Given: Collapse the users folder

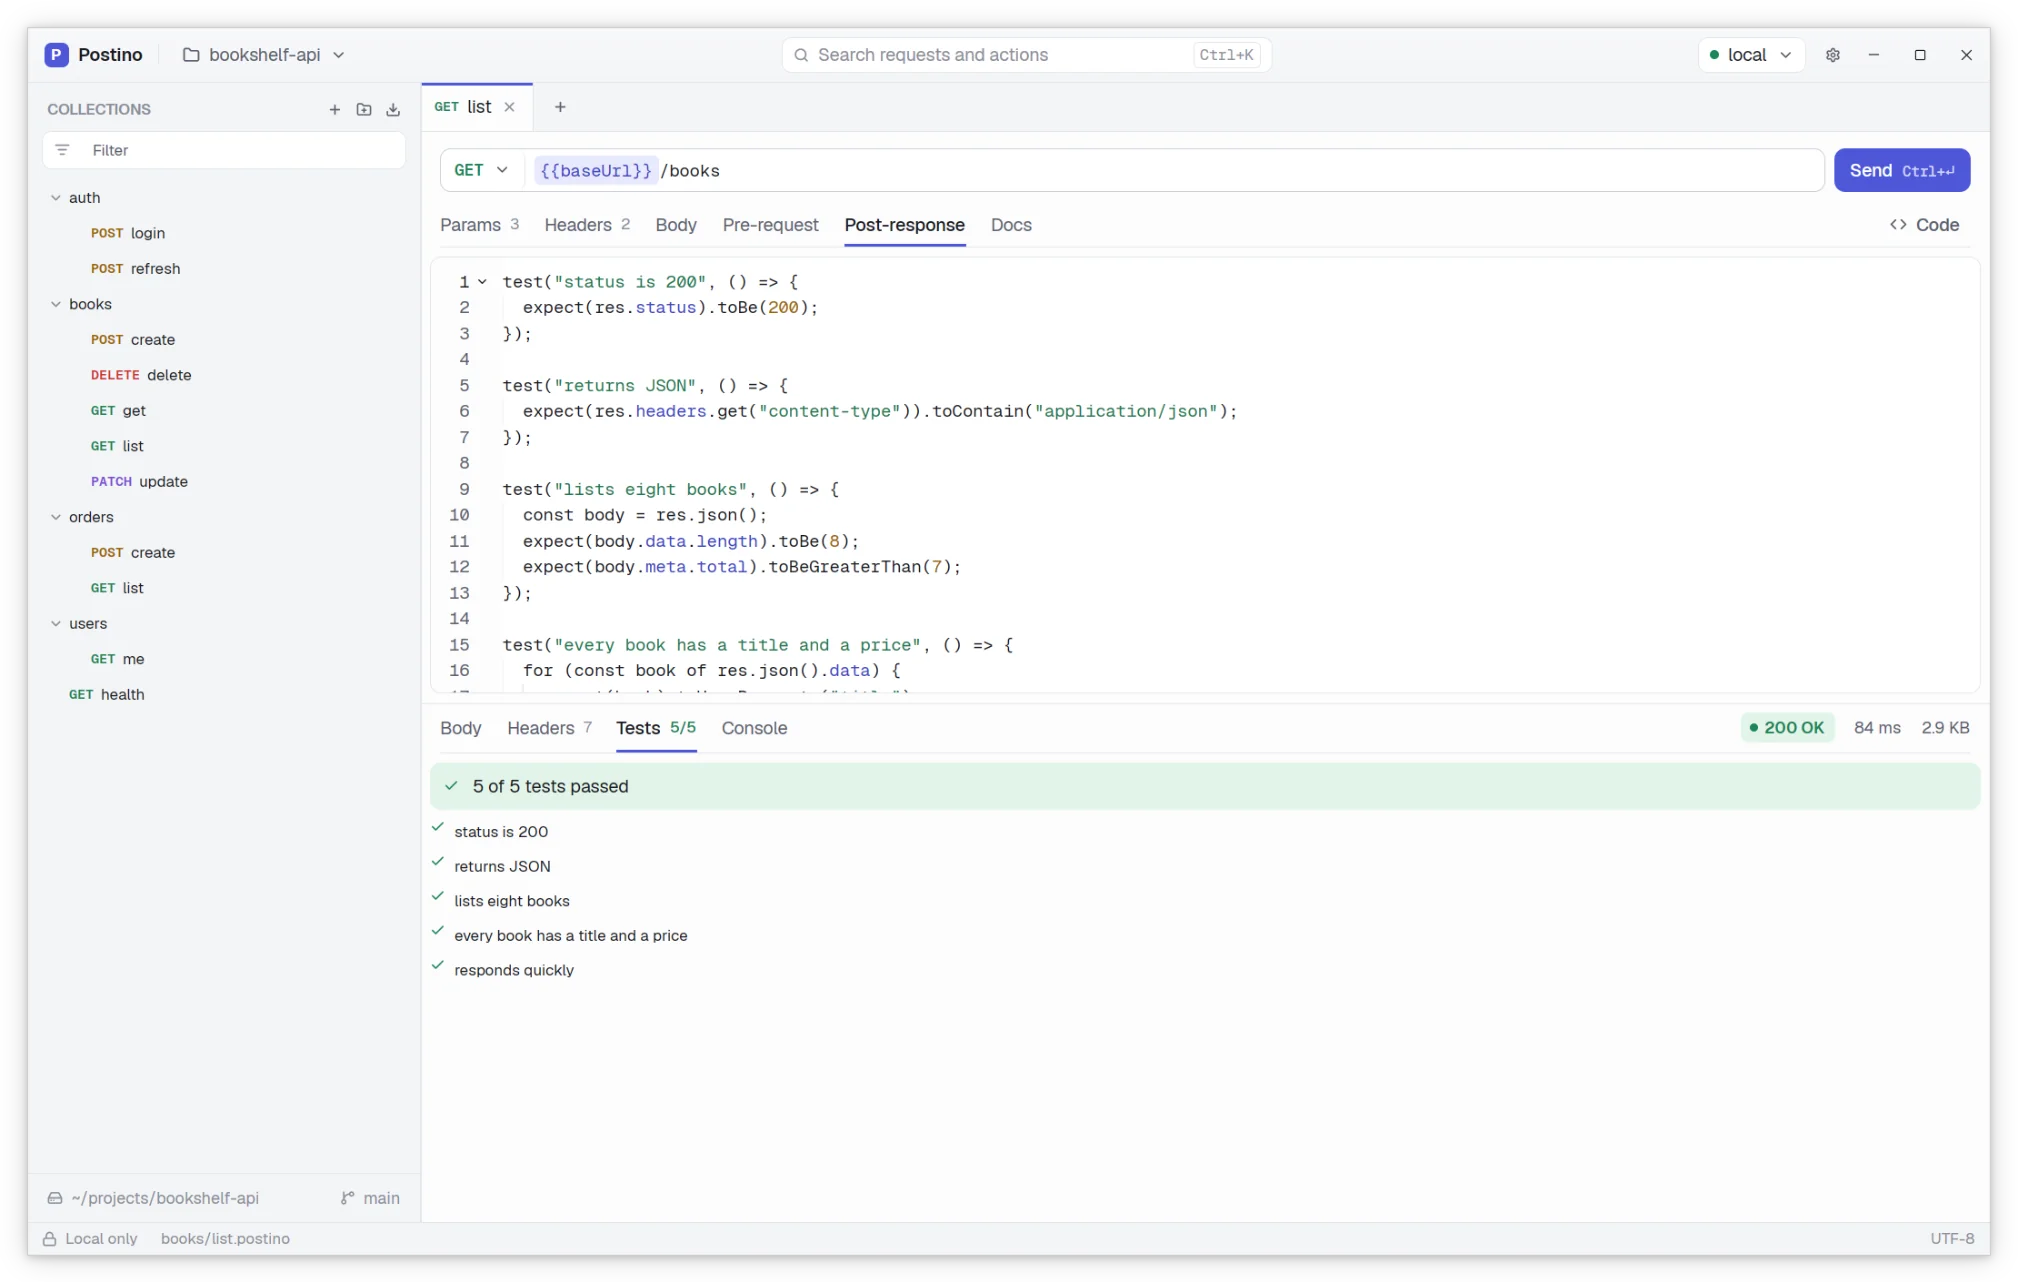Looking at the screenshot, I should pos(56,624).
